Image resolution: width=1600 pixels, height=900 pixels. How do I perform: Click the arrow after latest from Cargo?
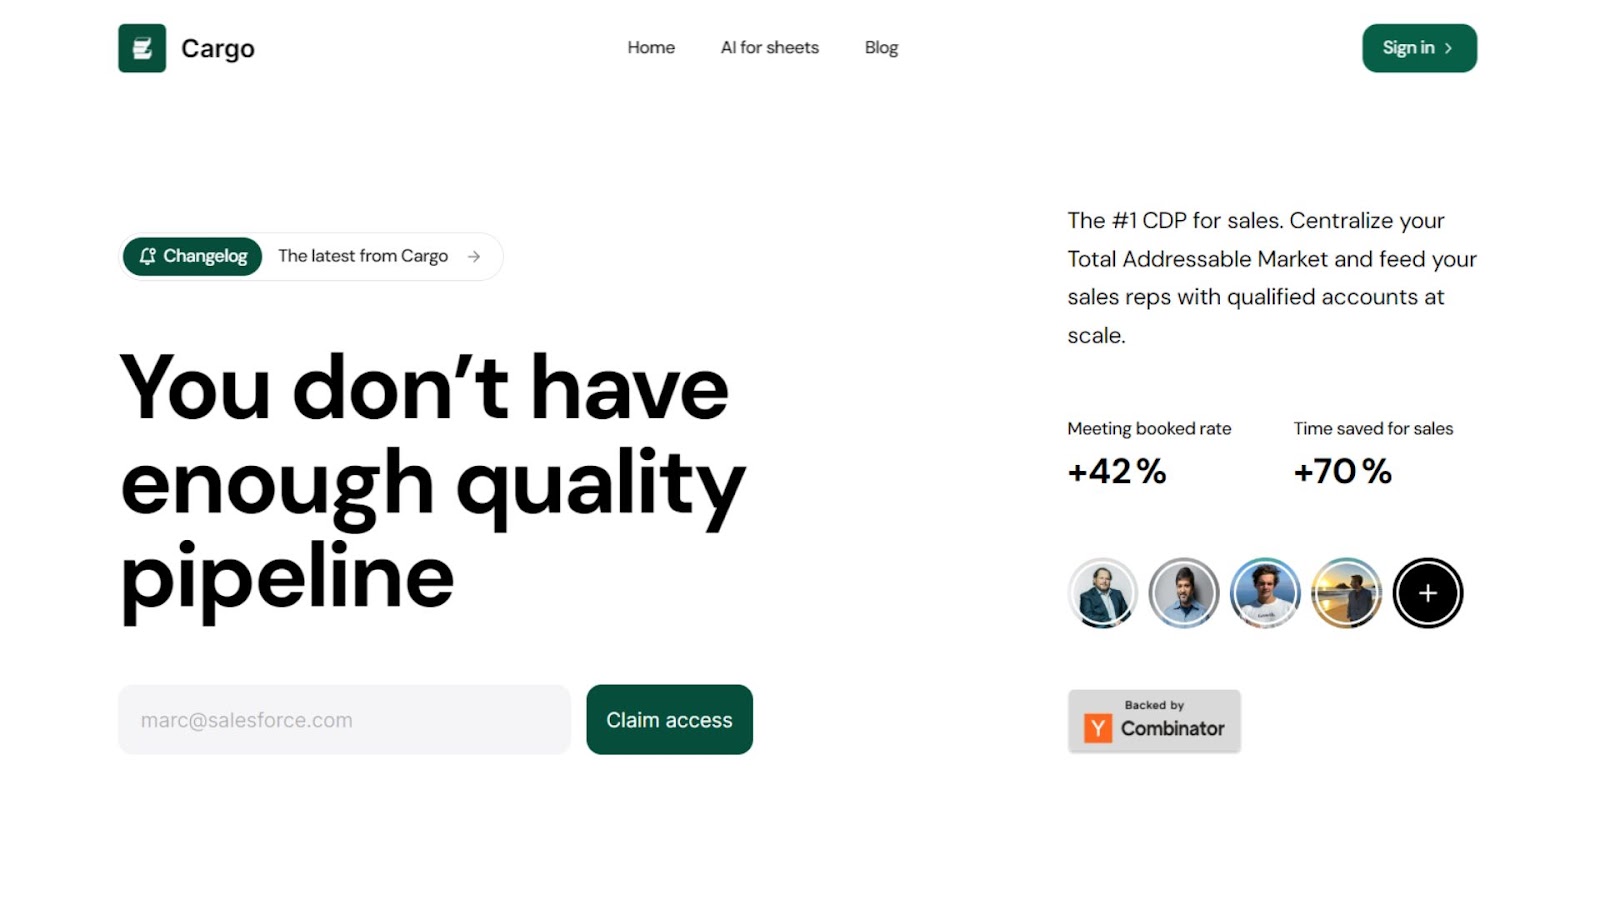point(474,257)
